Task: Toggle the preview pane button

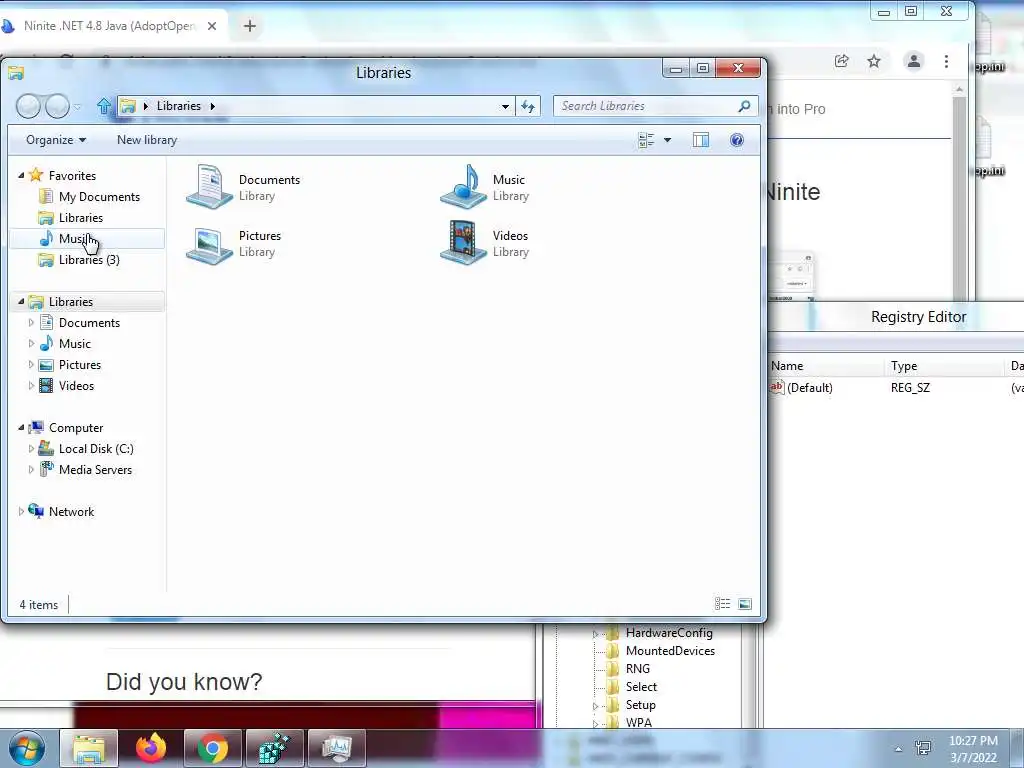Action: point(701,140)
